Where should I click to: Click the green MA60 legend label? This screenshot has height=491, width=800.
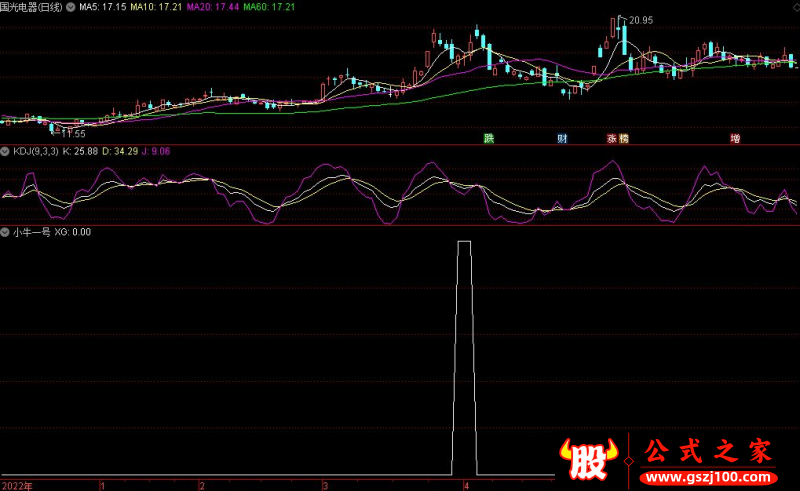pos(271,7)
